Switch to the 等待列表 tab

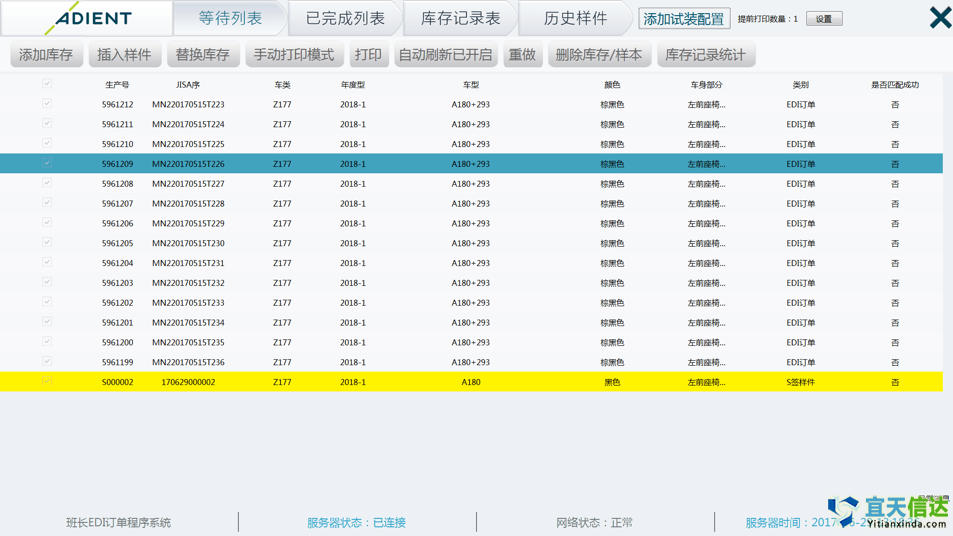point(230,18)
